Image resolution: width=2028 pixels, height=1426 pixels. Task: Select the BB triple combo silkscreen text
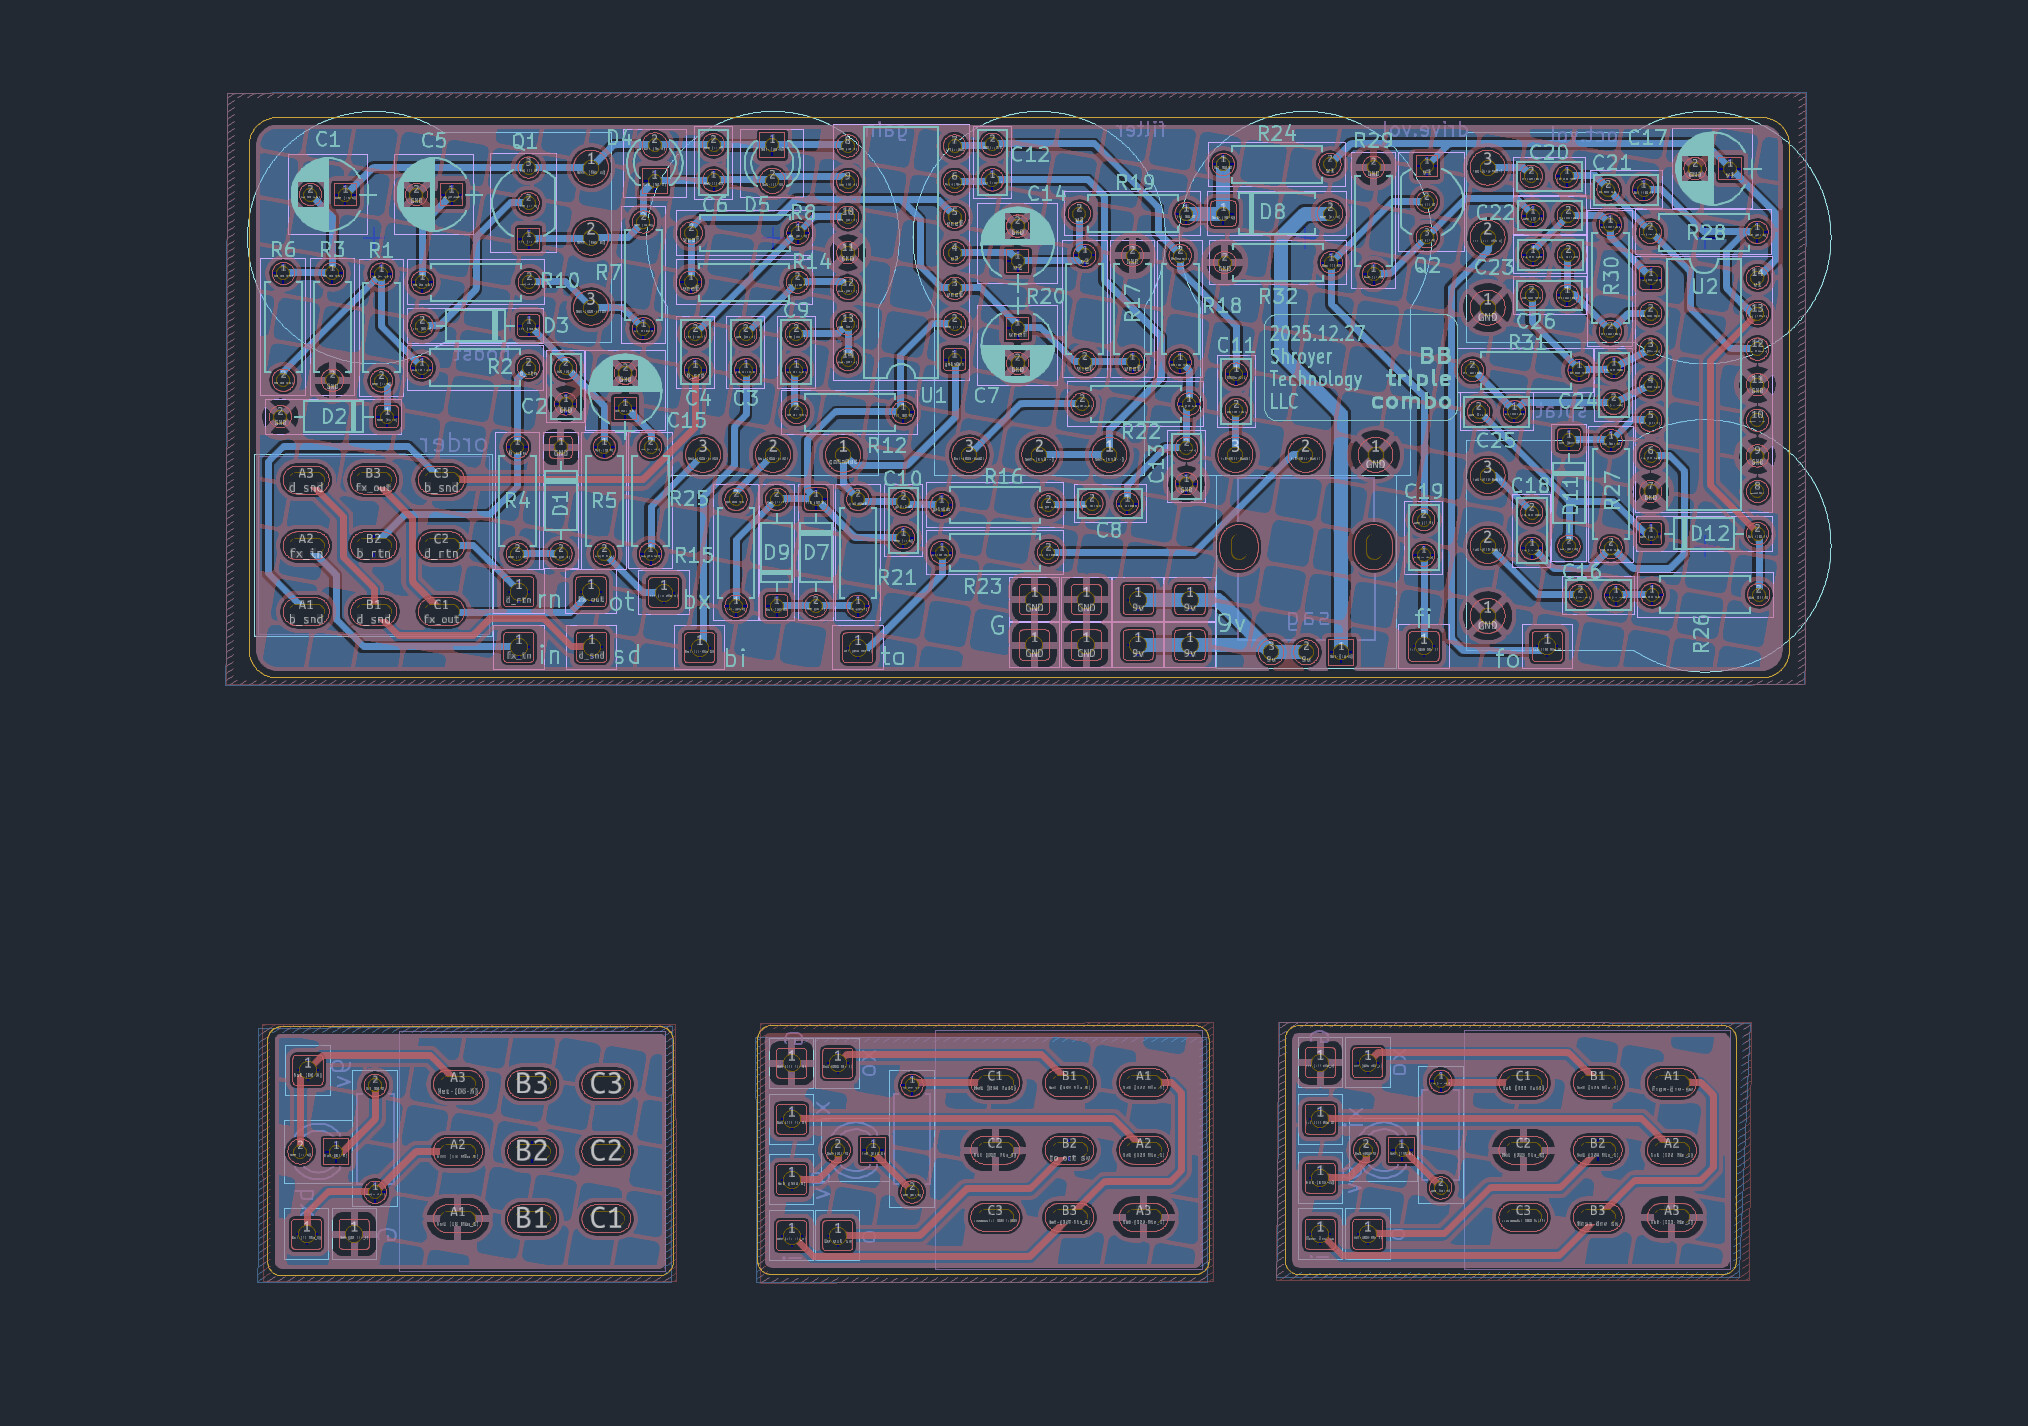point(1412,378)
